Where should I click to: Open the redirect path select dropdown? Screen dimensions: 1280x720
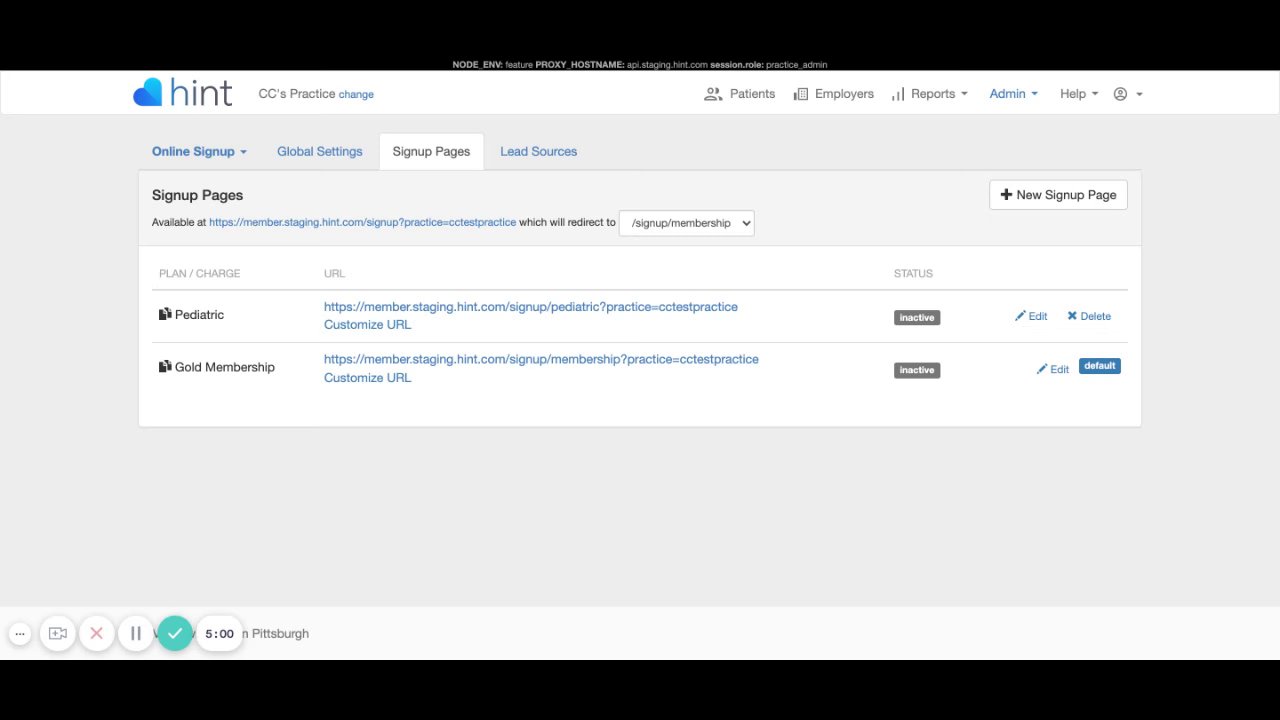[x=686, y=223]
